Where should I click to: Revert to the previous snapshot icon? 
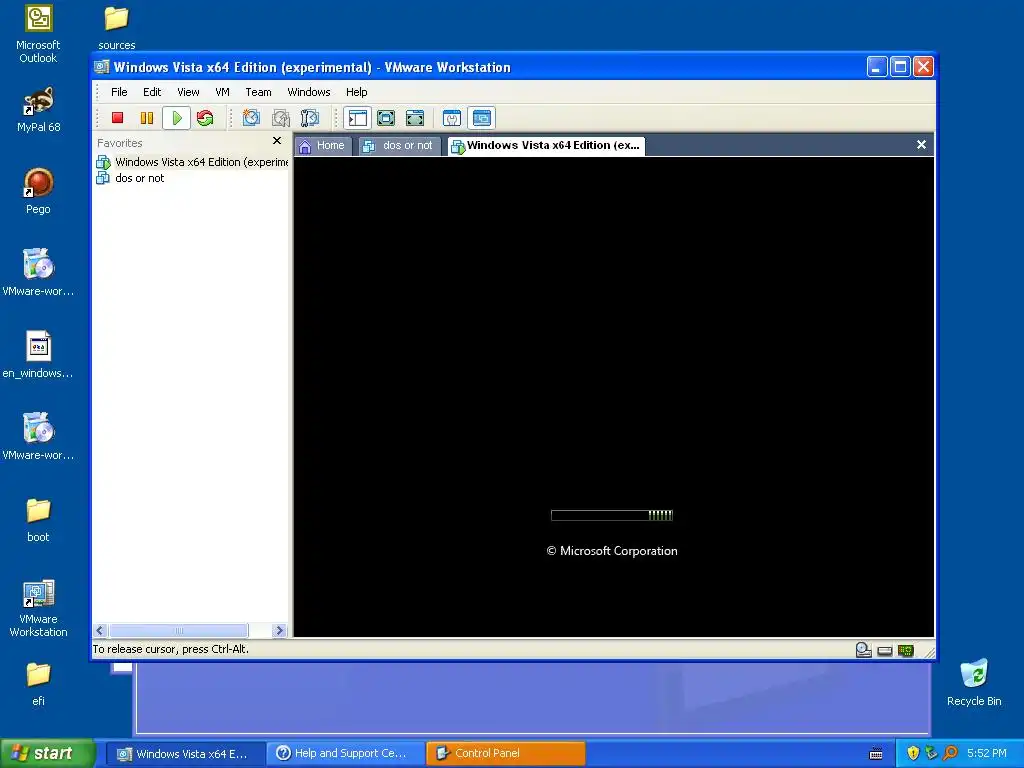pos(281,118)
